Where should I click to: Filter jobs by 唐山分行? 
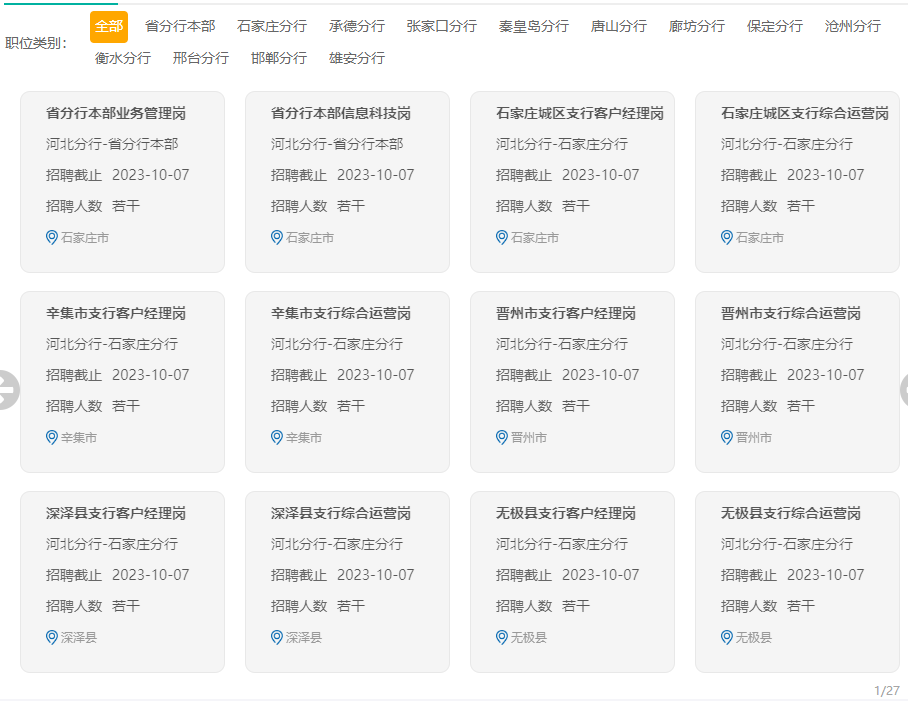[619, 27]
